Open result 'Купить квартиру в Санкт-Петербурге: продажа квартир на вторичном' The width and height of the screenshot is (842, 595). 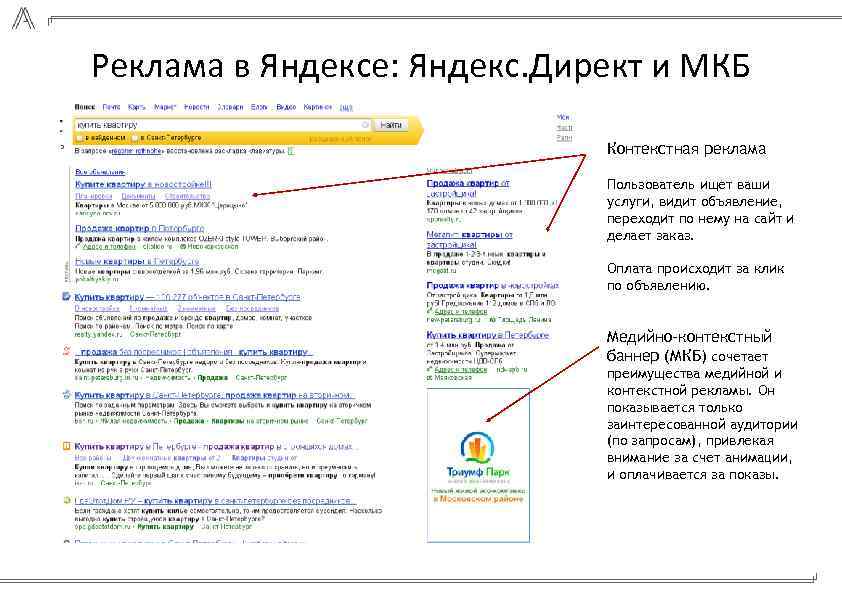(213, 395)
